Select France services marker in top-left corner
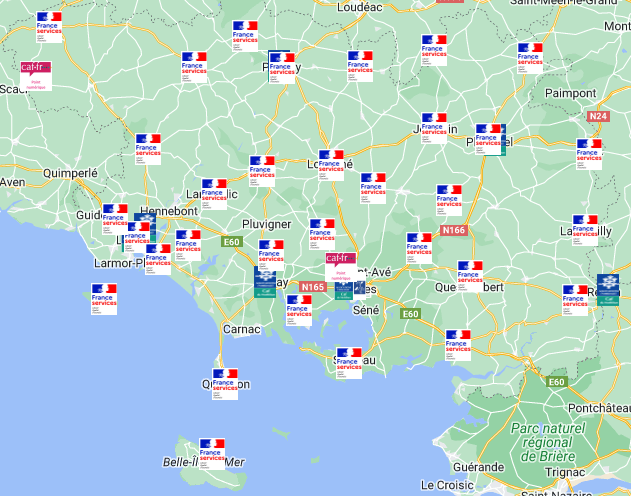 tap(49, 27)
